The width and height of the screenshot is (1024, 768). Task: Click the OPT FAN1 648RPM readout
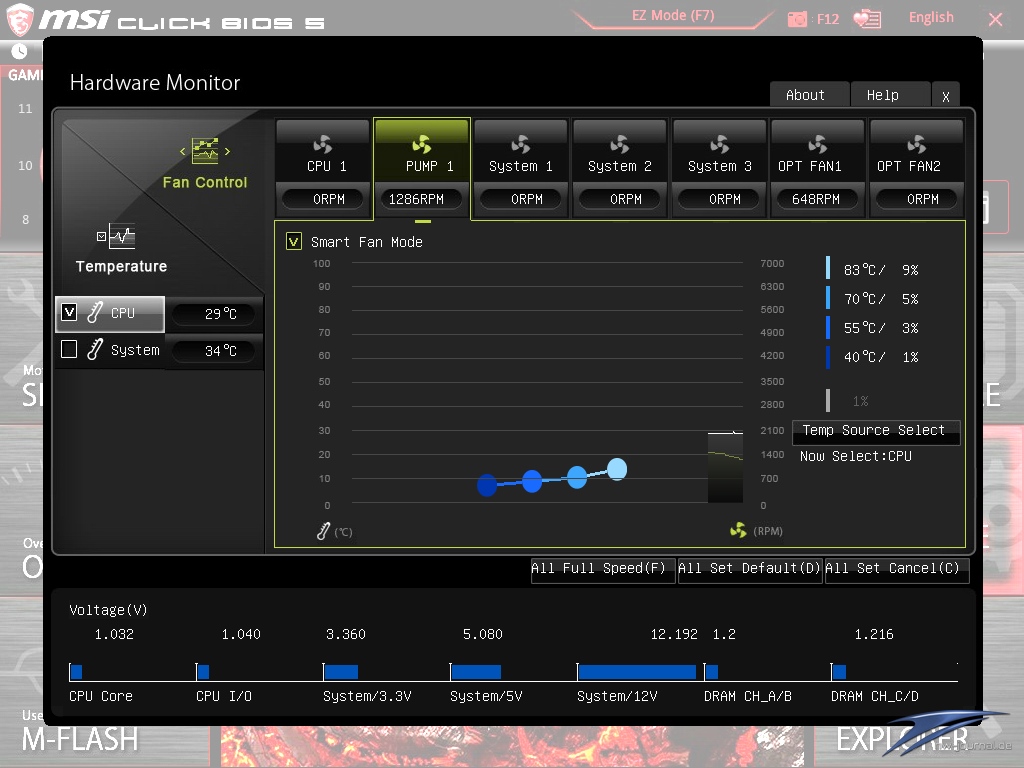click(816, 199)
